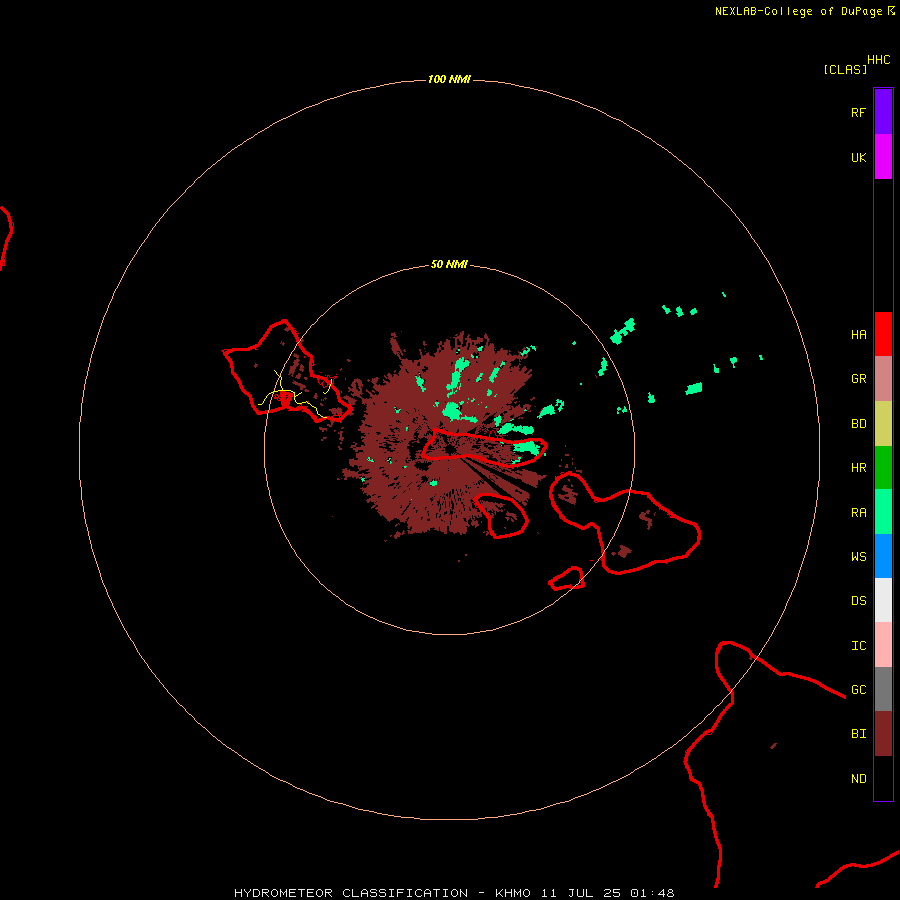Select the WS blue legend swatch
Viewport: 900px width, 900px height.
(883, 556)
